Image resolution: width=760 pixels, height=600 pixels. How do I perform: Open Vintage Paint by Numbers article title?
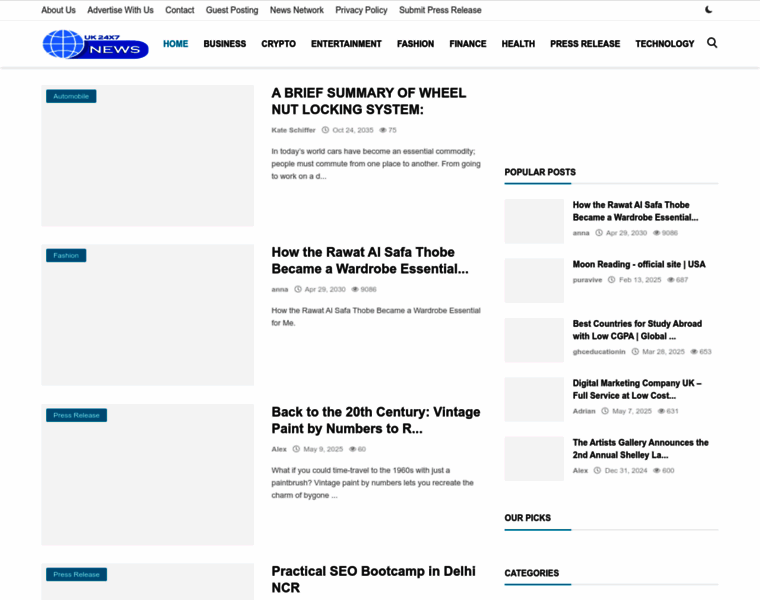pyautogui.click(x=376, y=420)
